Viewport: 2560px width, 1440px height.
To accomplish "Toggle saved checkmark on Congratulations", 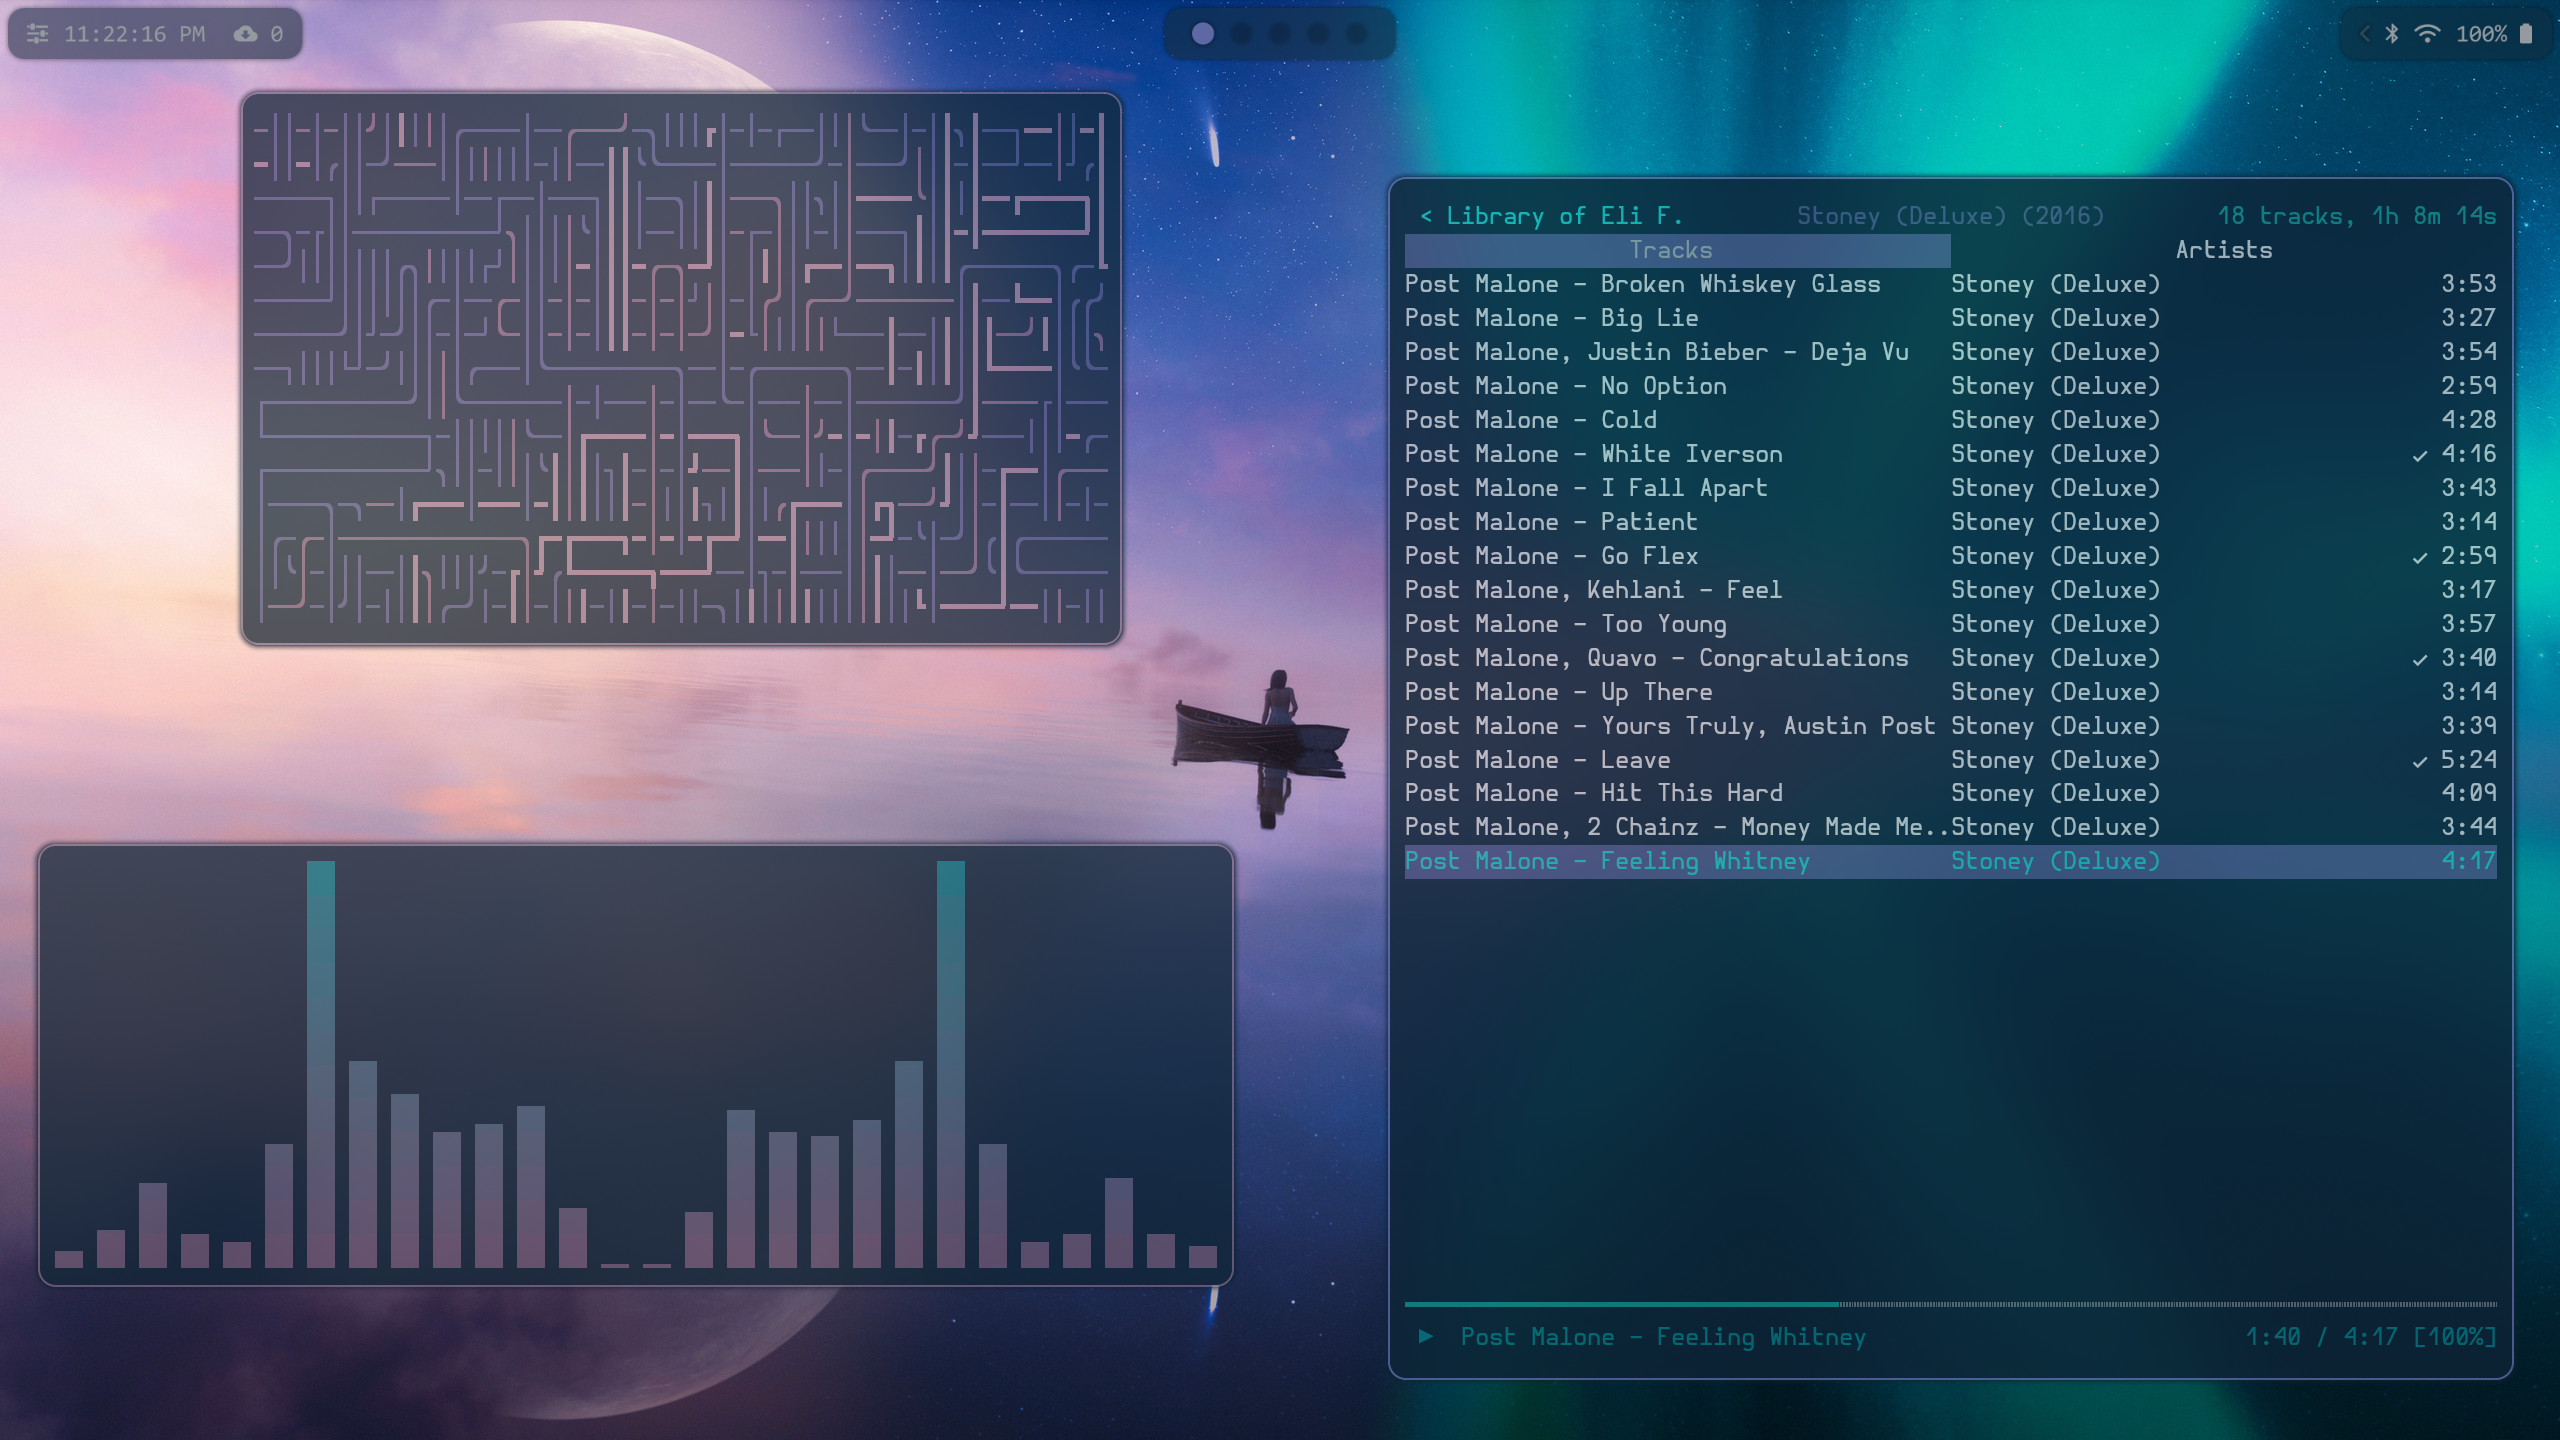I will [x=2419, y=660].
